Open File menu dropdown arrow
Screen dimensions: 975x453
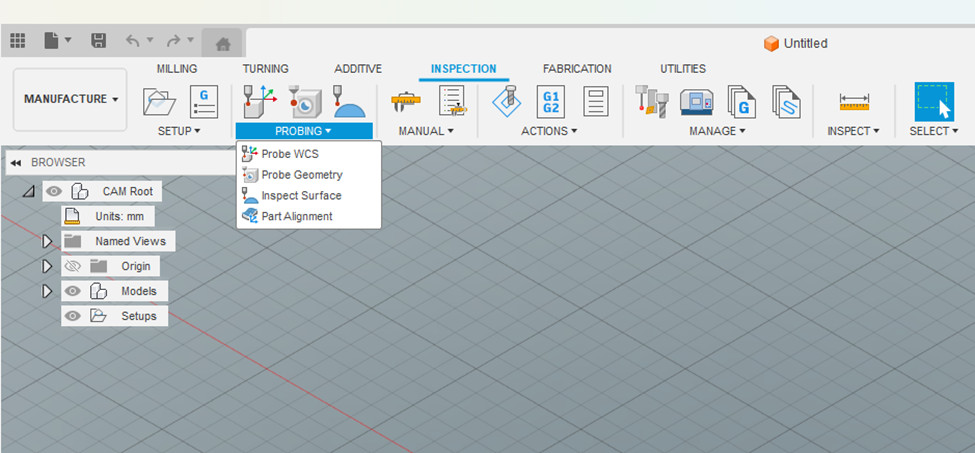point(68,40)
